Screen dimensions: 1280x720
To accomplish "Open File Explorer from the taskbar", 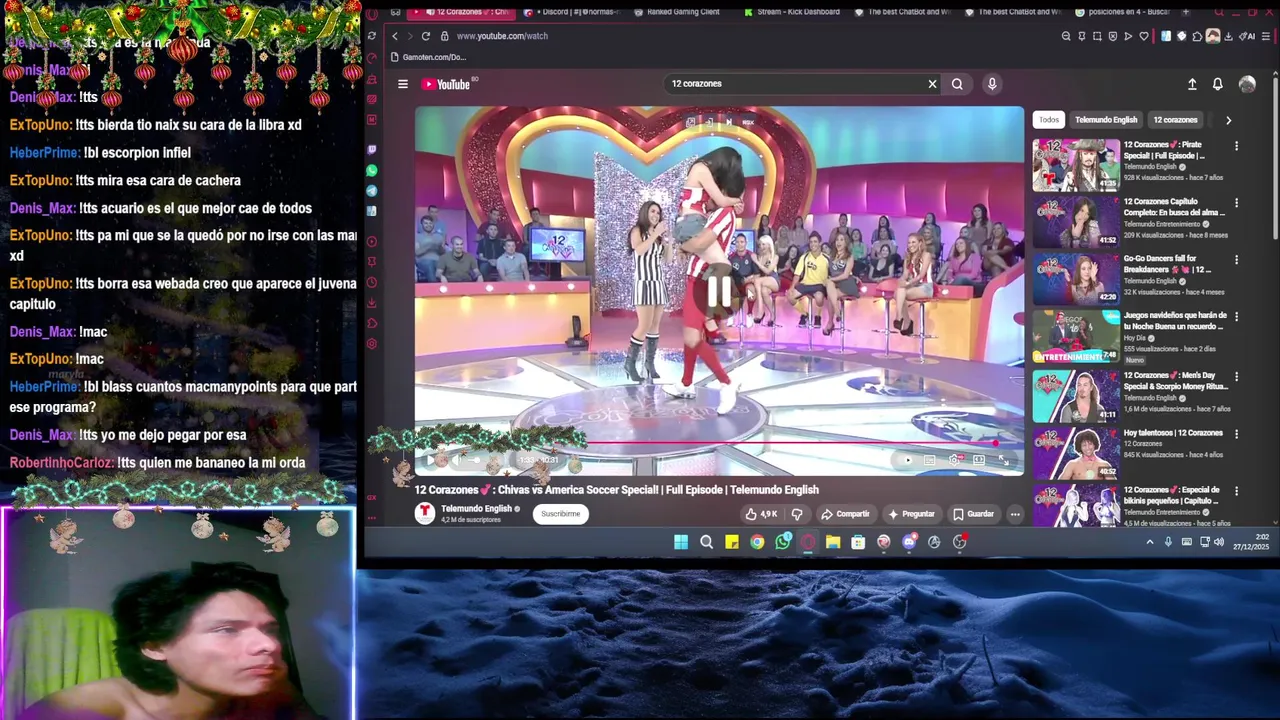I will [x=833, y=542].
